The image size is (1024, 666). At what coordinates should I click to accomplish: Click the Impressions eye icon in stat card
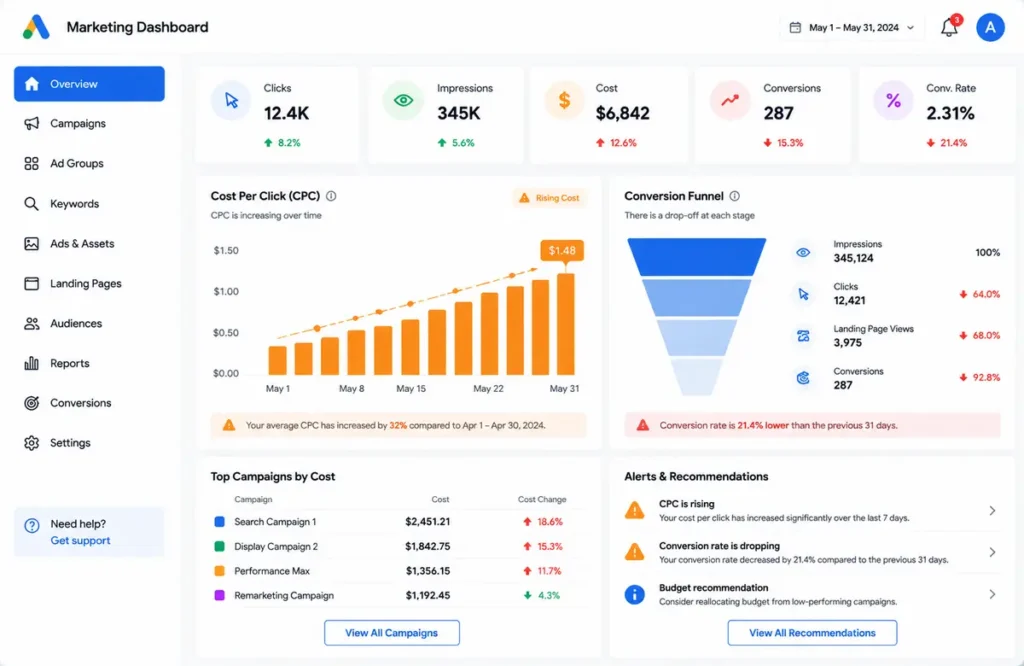[403, 101]
